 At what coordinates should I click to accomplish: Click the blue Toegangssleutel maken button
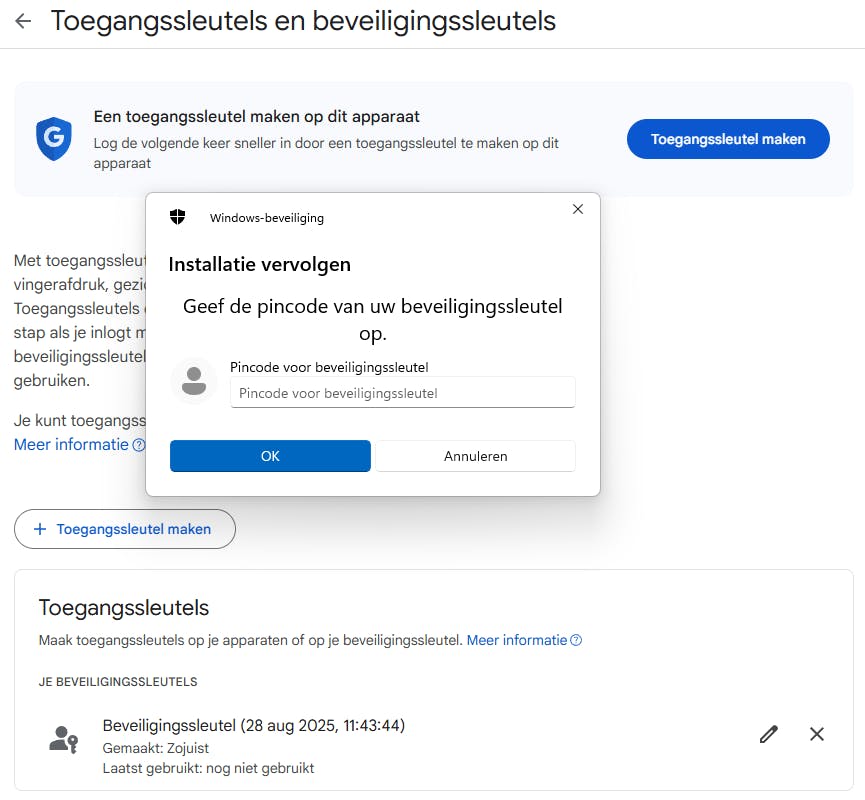[x=728, y=139]
